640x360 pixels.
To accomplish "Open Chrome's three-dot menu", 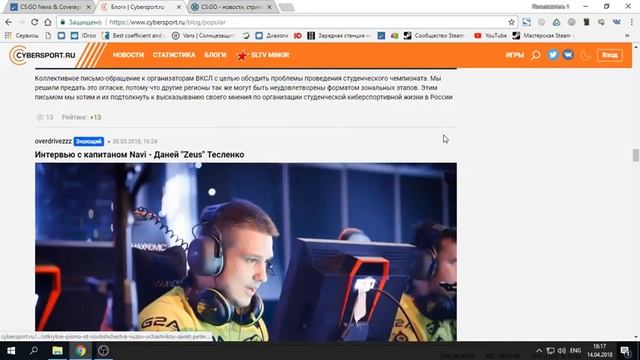I will click(x=631, y=22).
